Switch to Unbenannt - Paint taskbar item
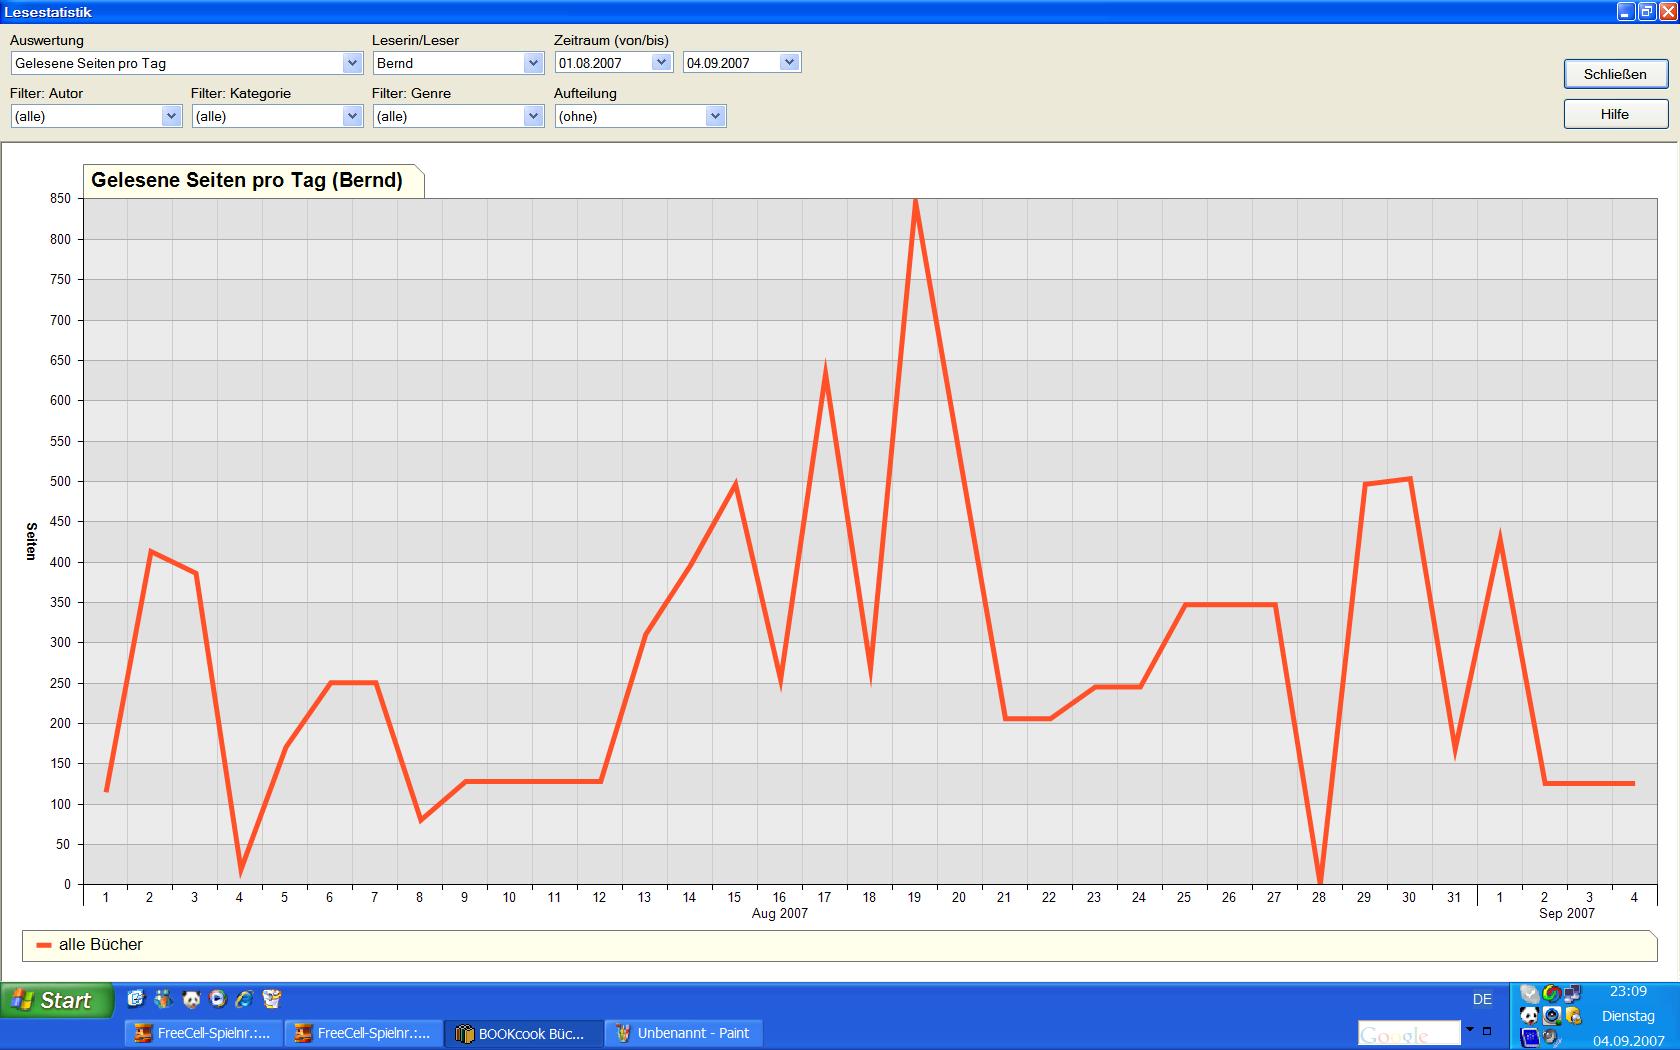This screenshot has height=1050, width=1680. coord(684,1033)
